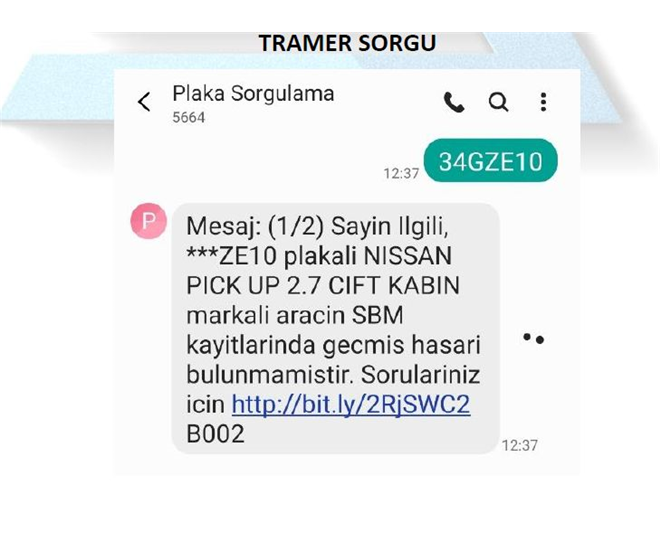Go back using the left arrow
Image resolution: width=660 pixels, height=535 pixels.
(x=144, y=102)
